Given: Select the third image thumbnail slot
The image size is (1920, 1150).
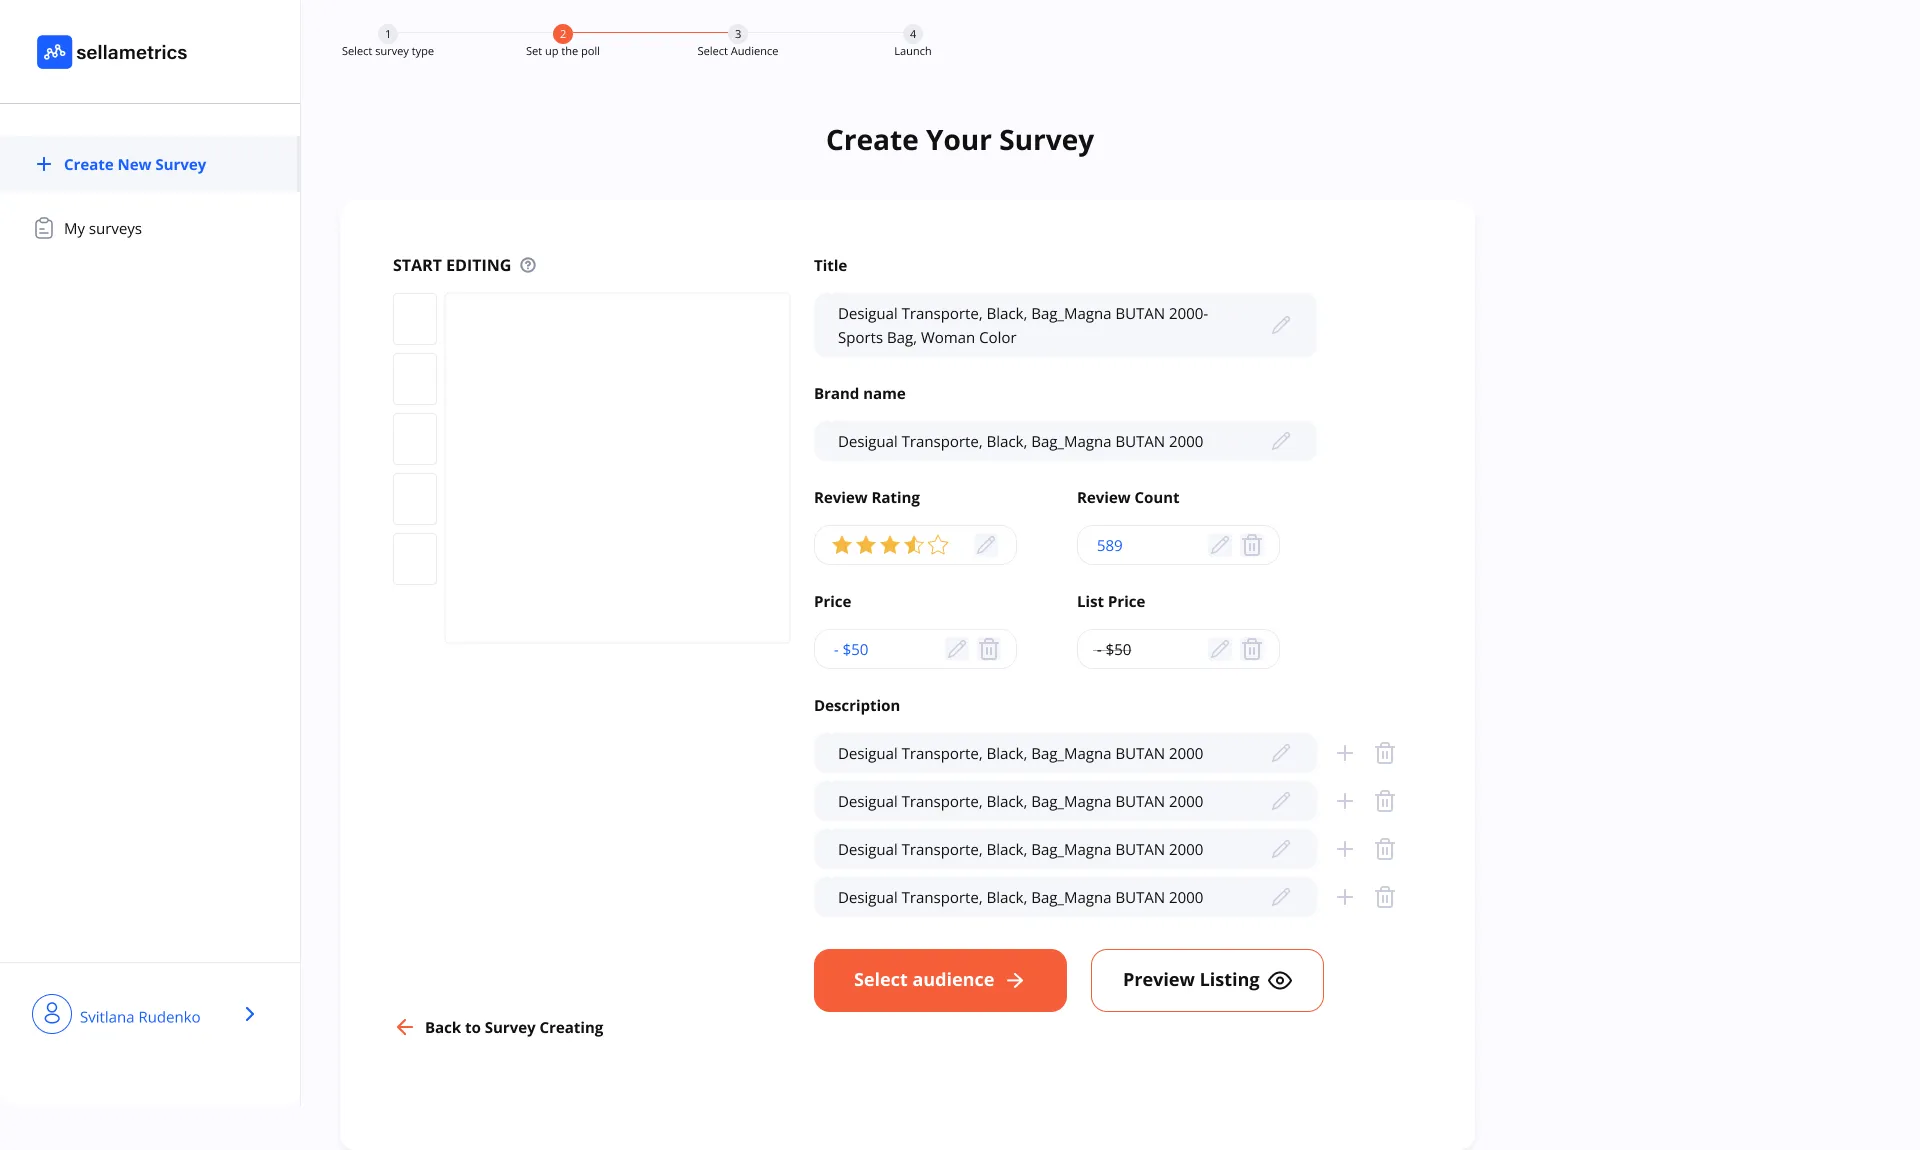Looking at the screenshot, I should pos(415,439).
